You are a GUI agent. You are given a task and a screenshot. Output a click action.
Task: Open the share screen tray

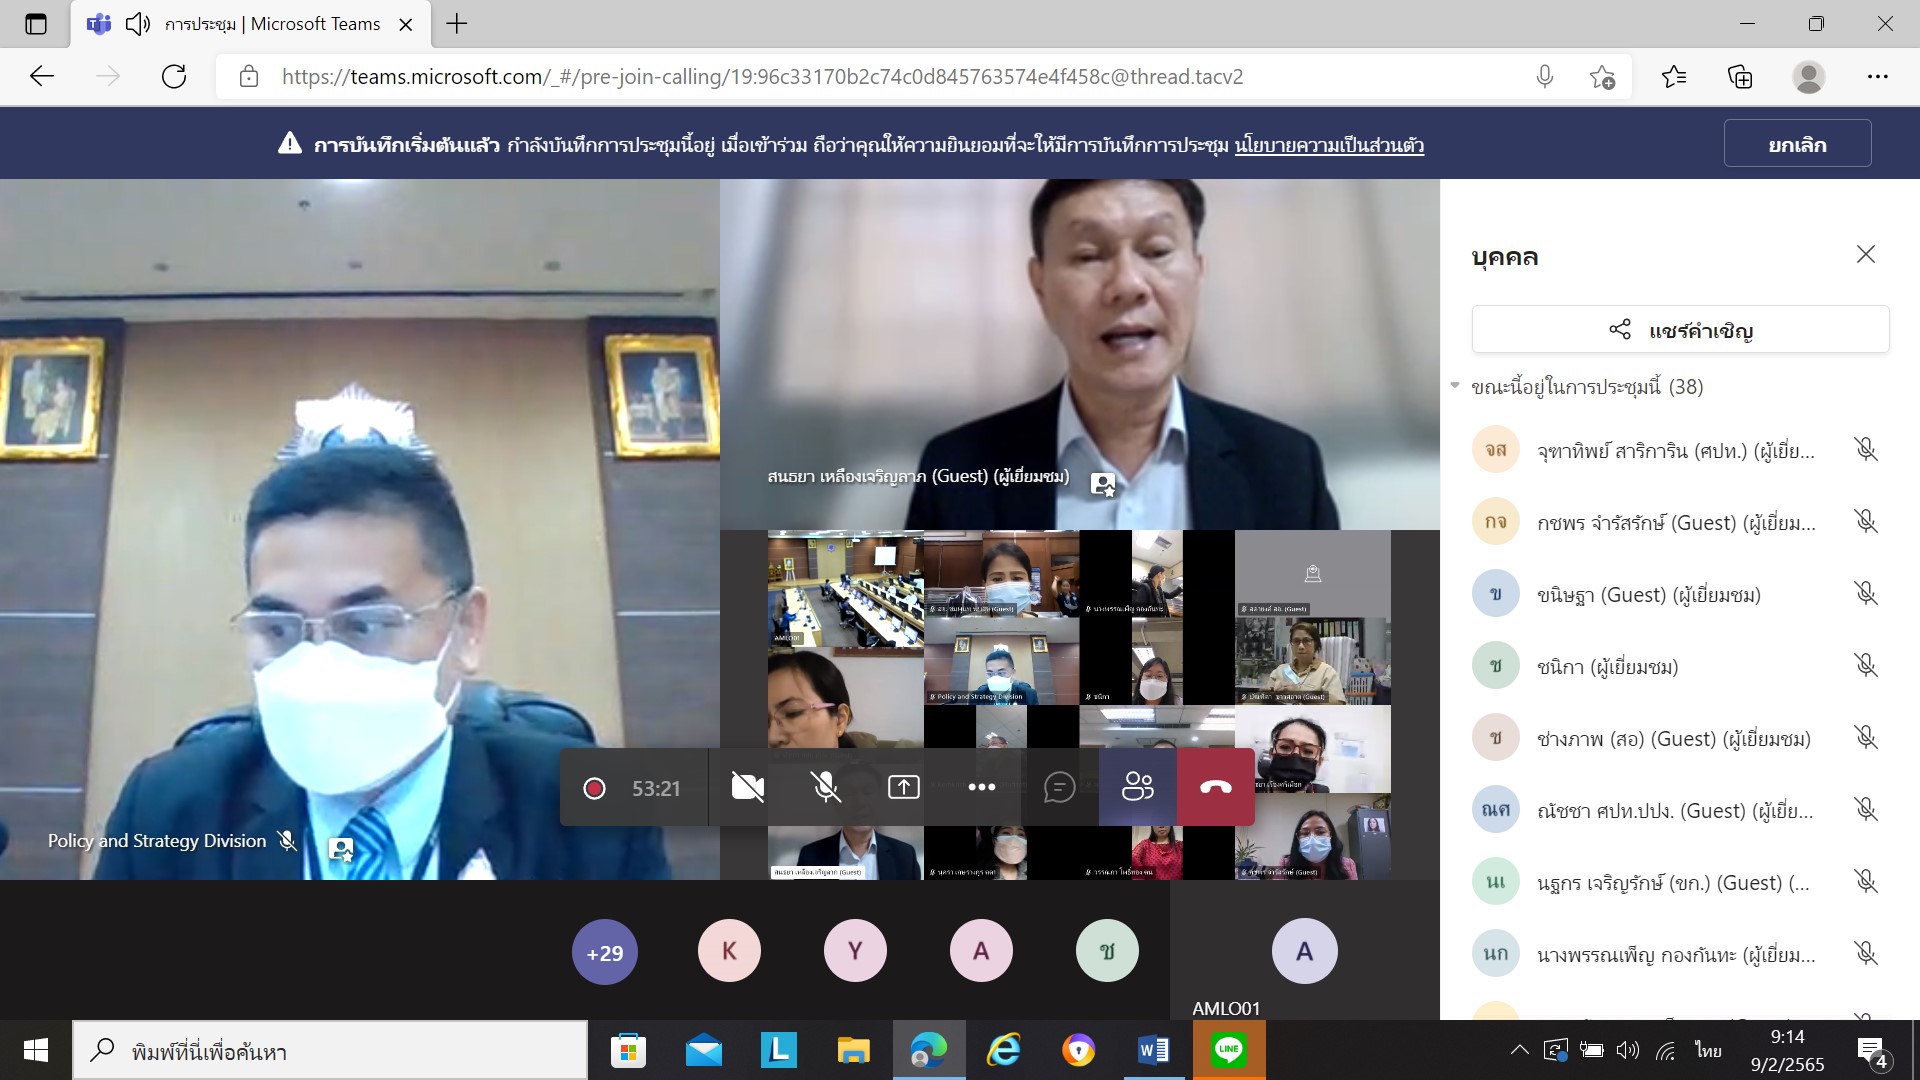coord(903,788)
